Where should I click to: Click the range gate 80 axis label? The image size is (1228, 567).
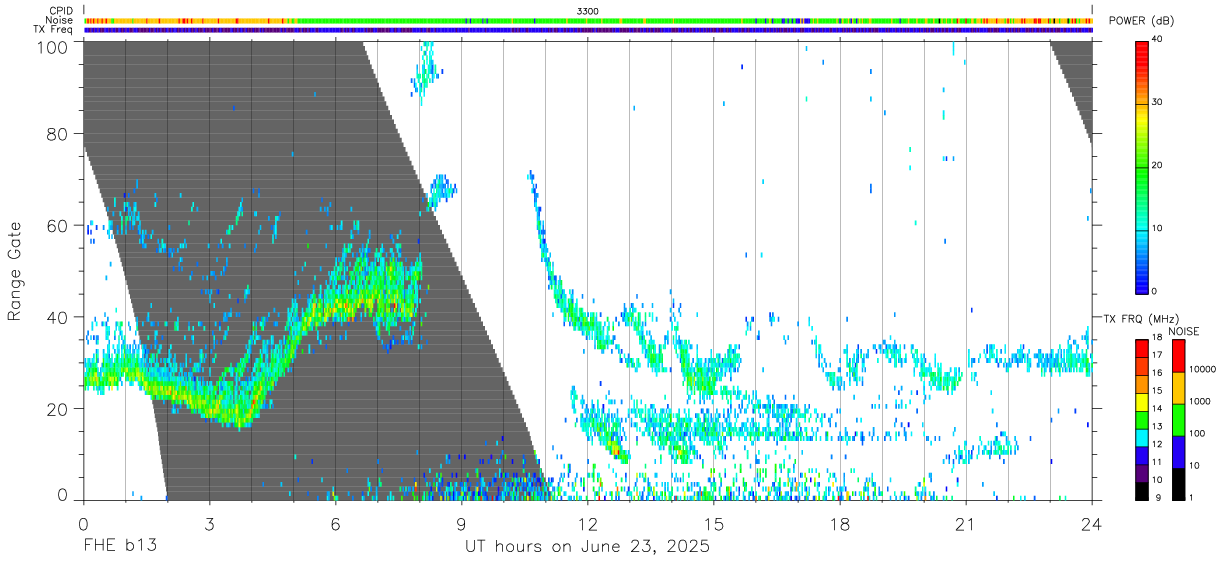pos(56,134)
